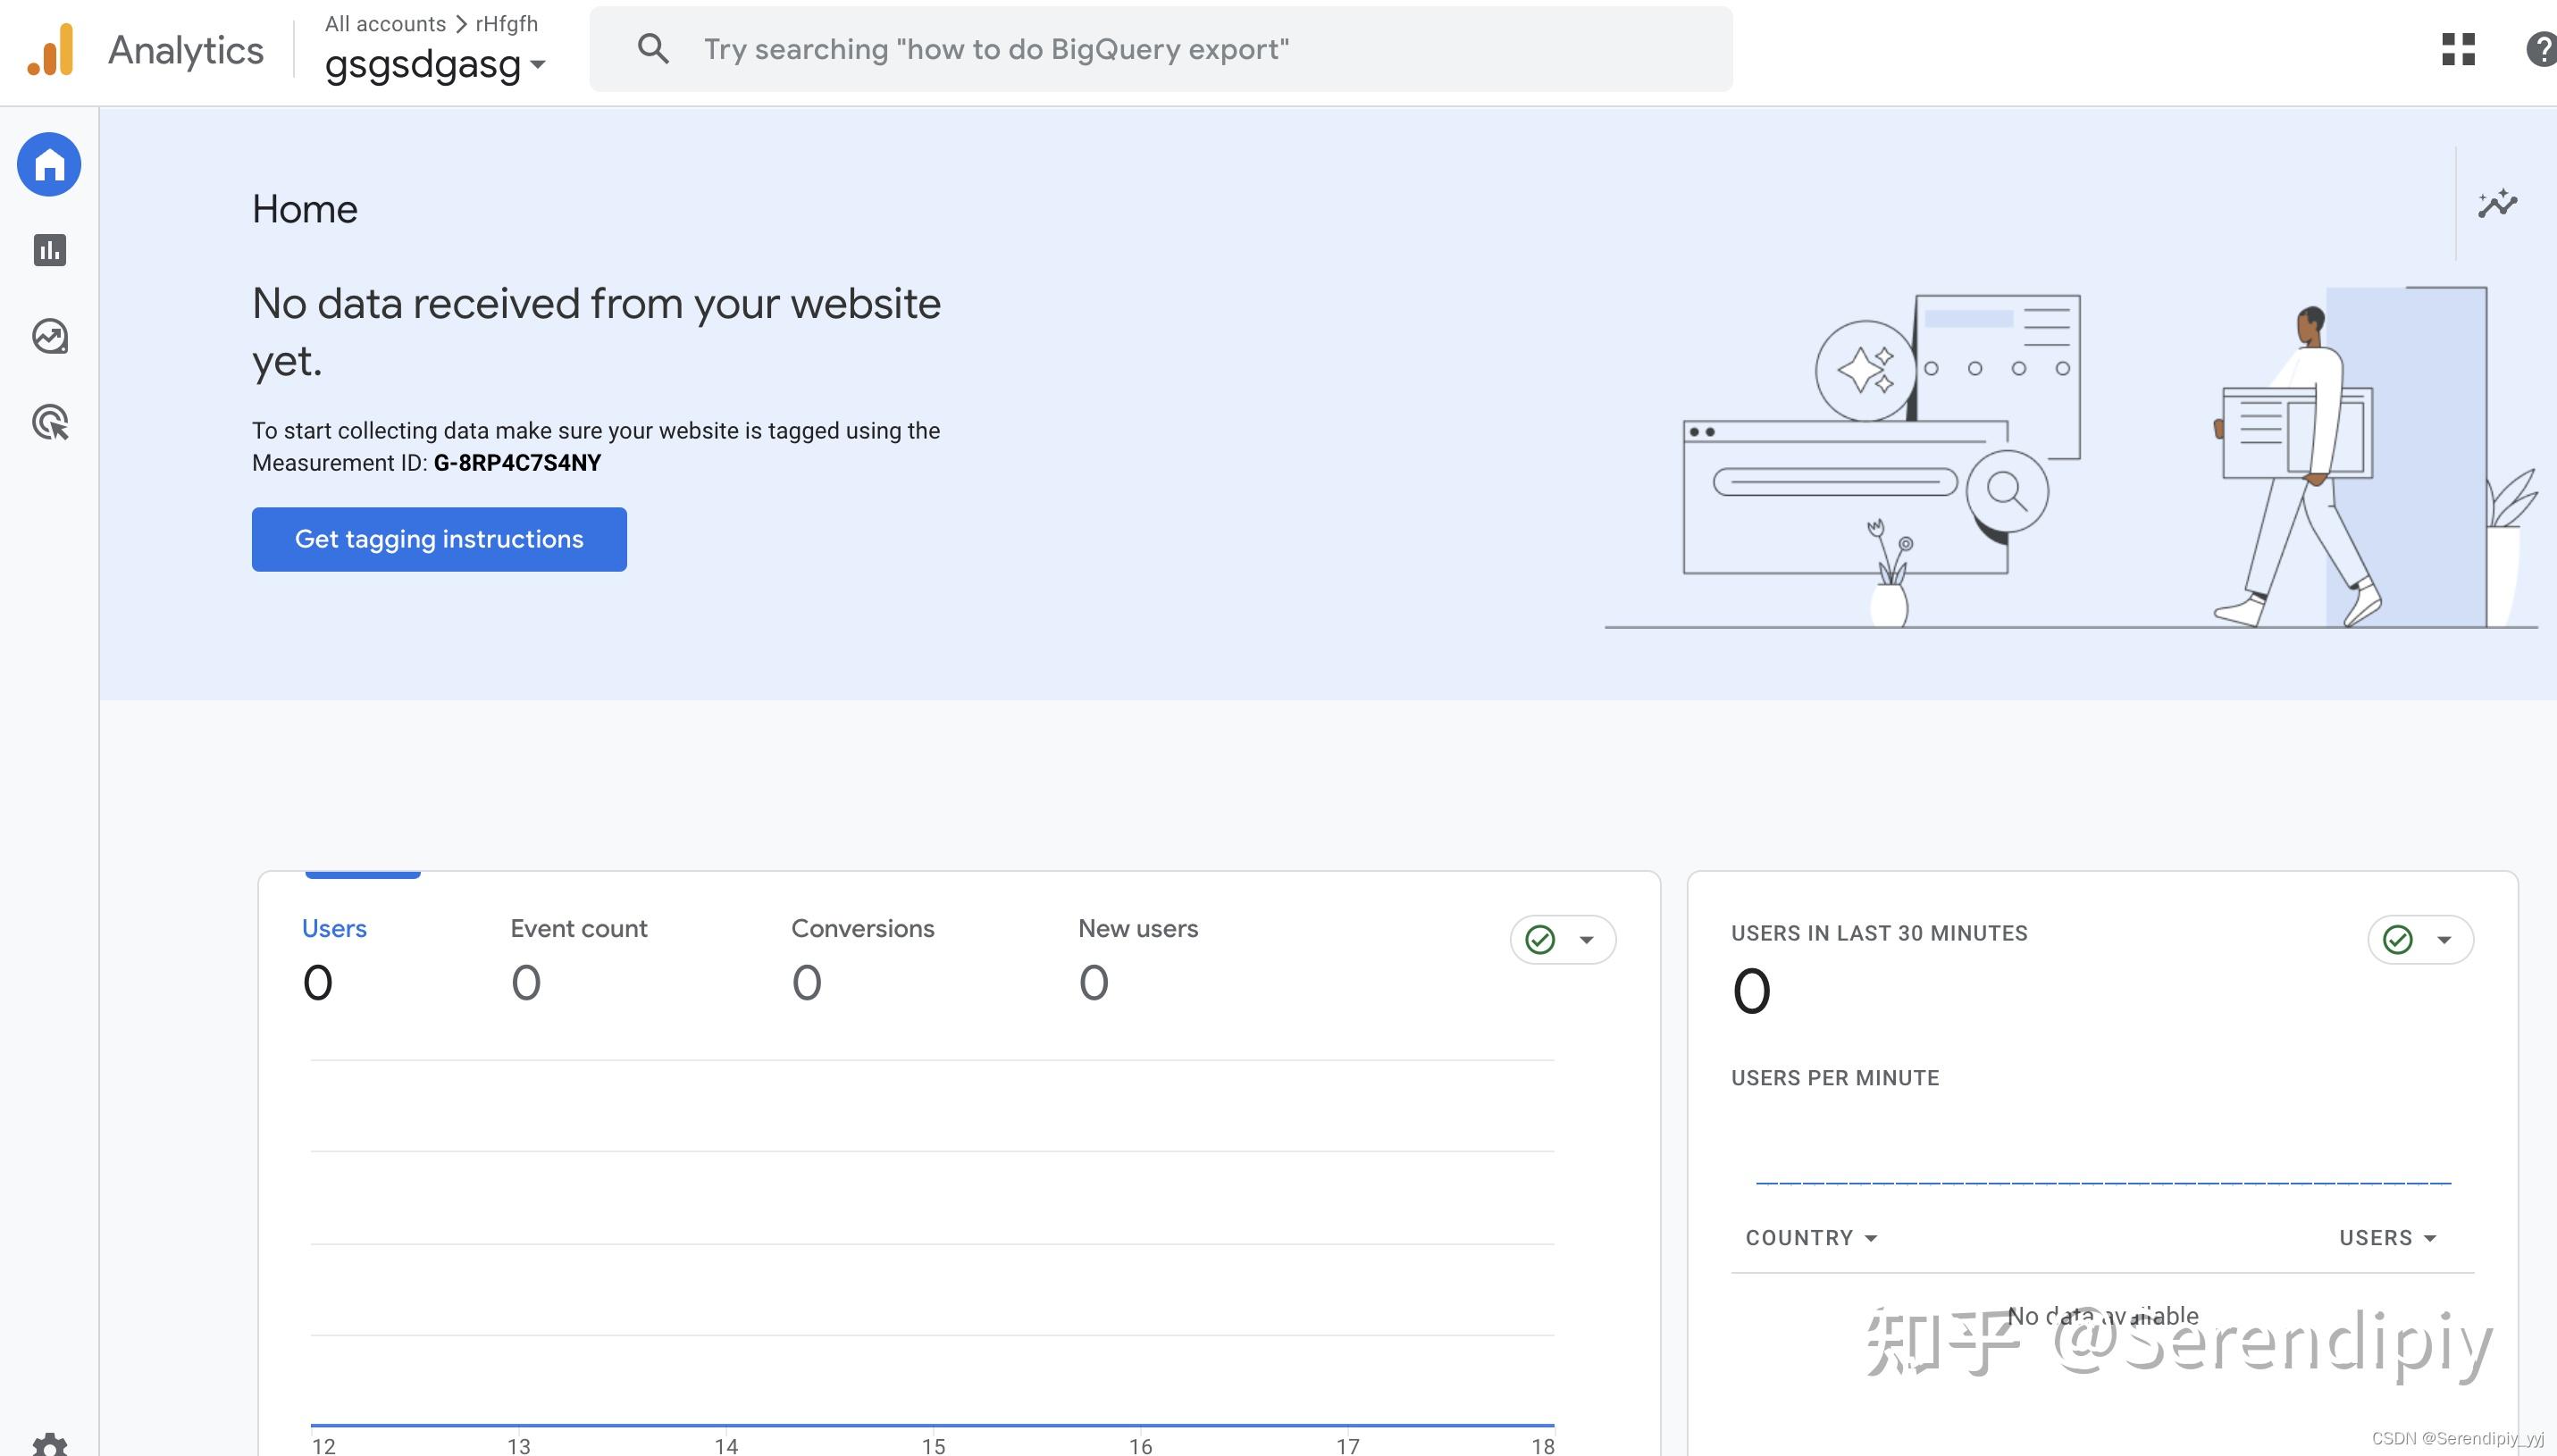Open the Explore icon in sidebar
This screenshot has width=2557, height=1456.
49,336
